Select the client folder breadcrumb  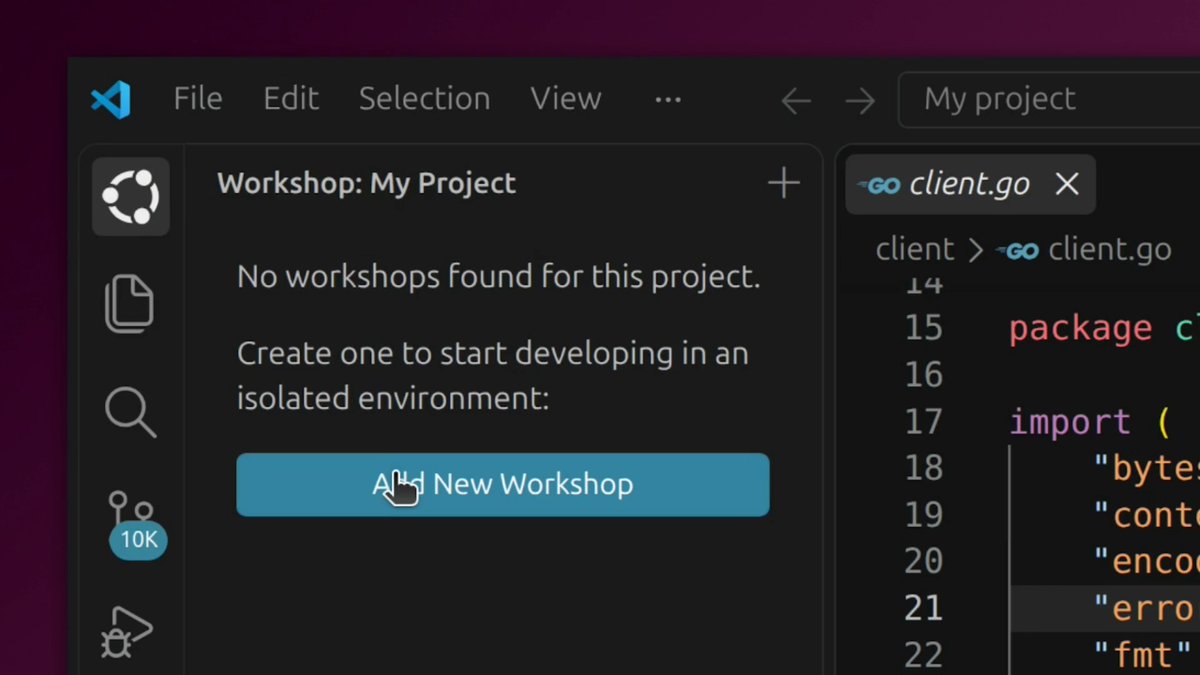tap(915, 249)
